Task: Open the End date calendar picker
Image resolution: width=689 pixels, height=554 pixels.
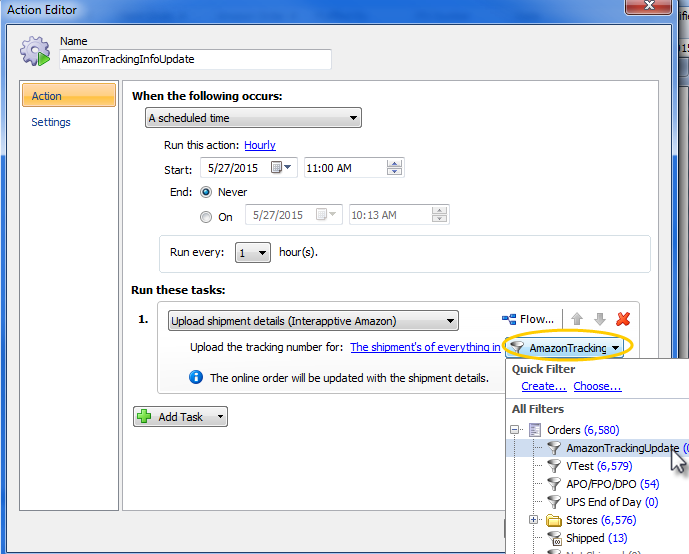Action: click(326, 214)
